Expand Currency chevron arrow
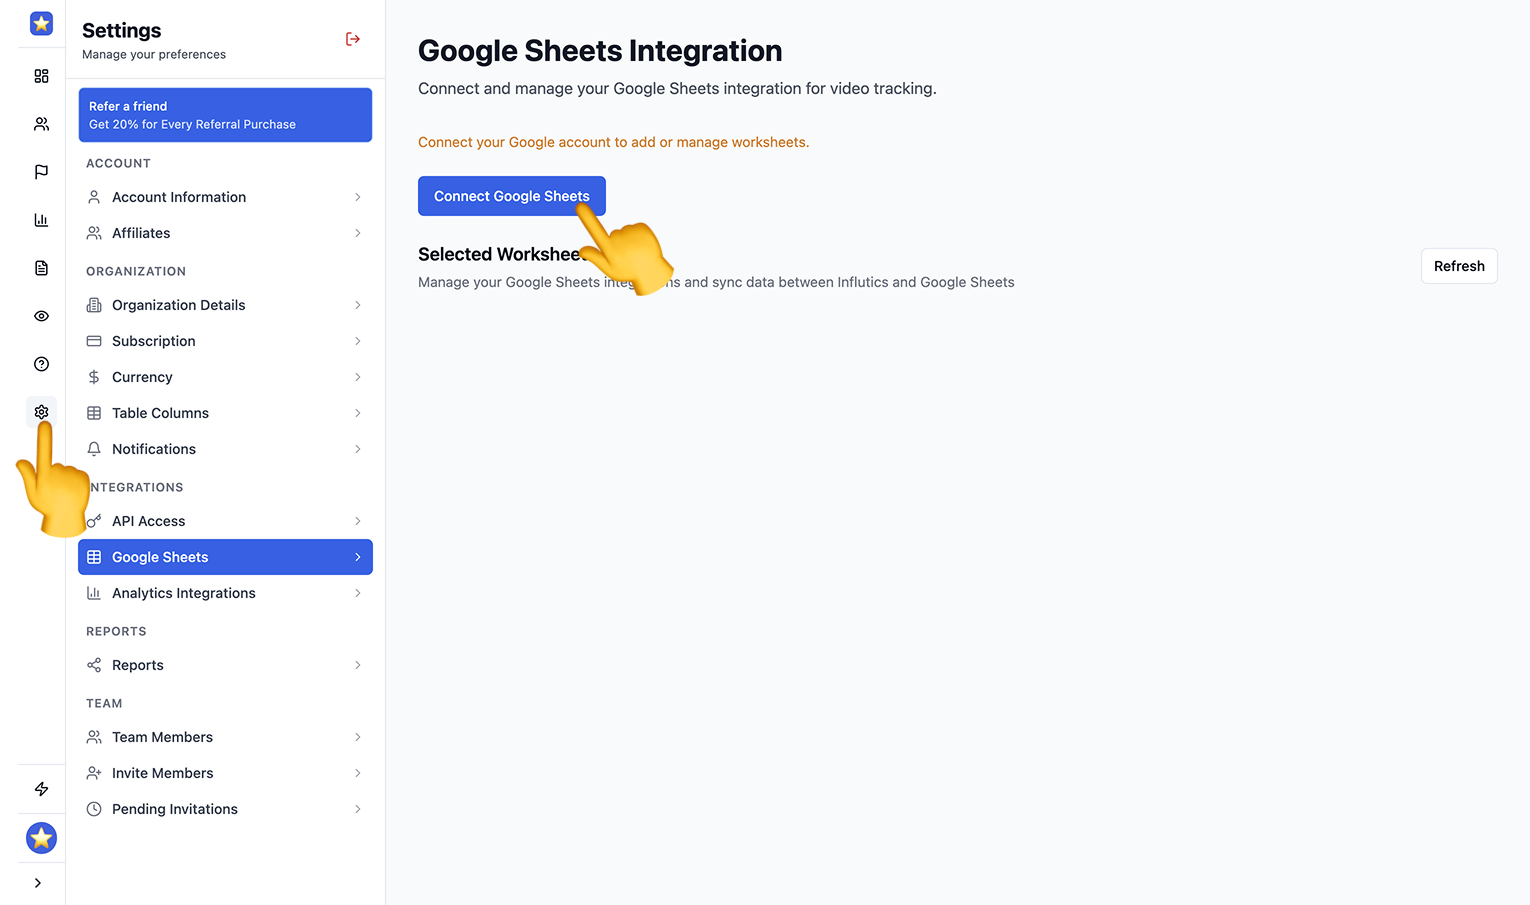Viewport: 1530px width, 905px height. 358,377
